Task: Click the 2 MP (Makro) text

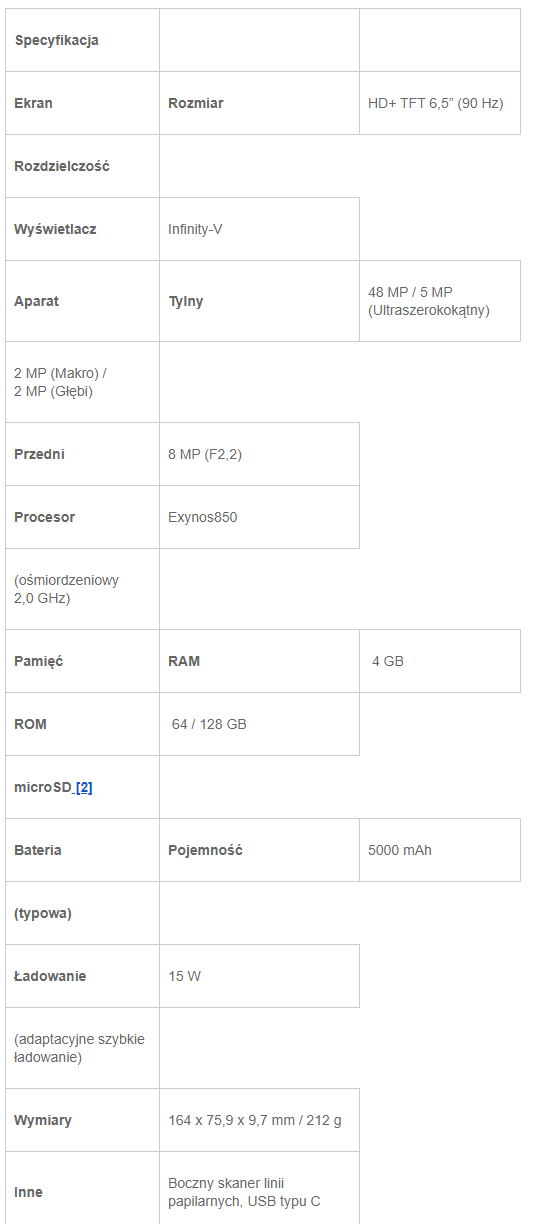Action: coord(60,373)
